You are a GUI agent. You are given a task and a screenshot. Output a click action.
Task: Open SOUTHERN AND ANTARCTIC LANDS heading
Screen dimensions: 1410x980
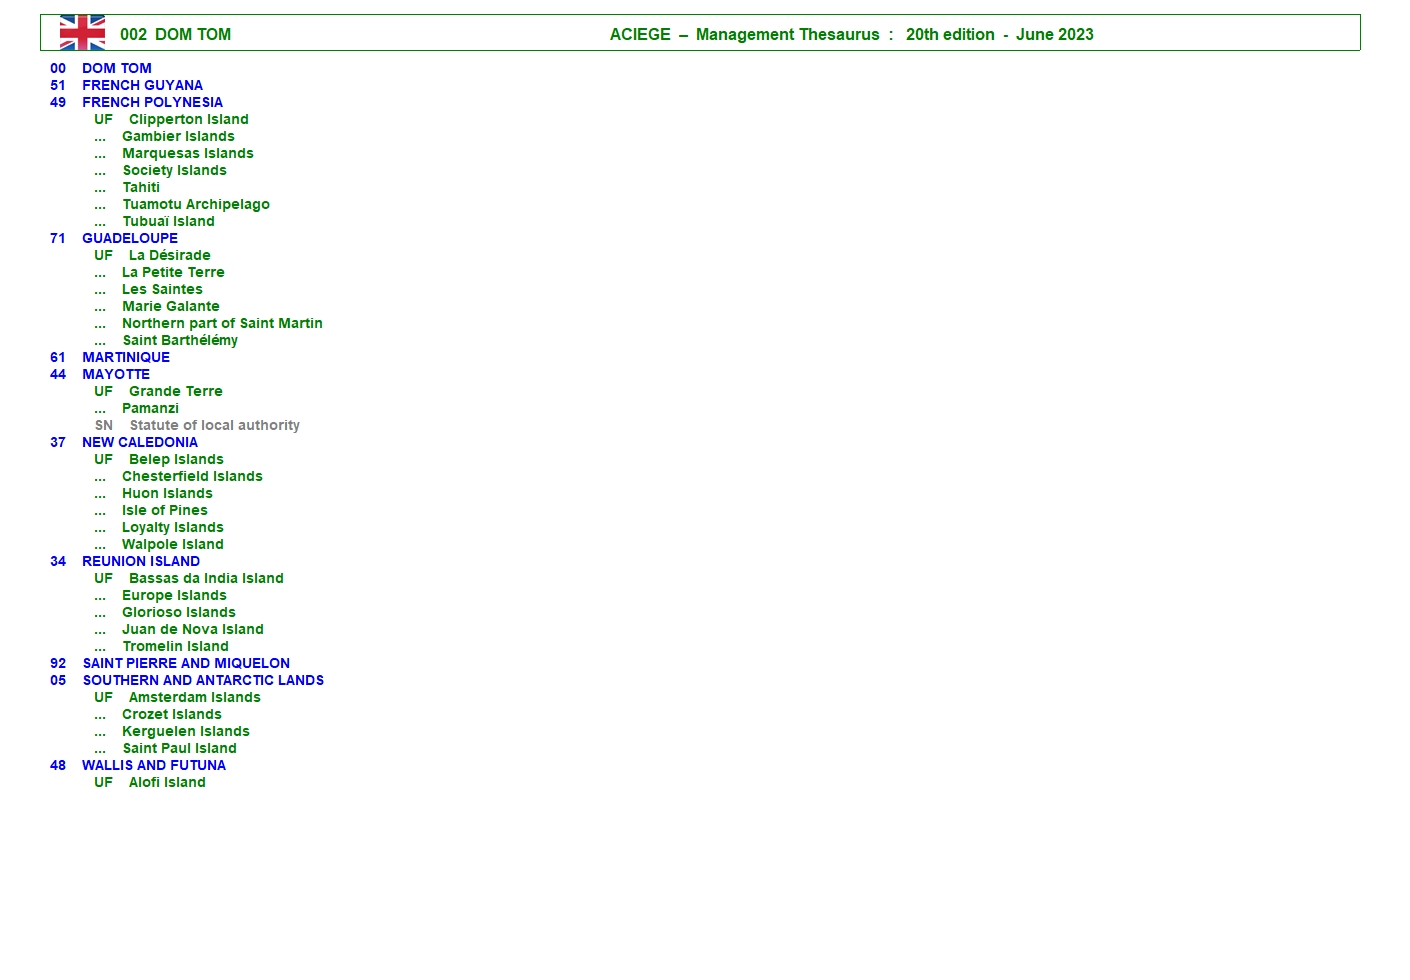coord(203,680)
